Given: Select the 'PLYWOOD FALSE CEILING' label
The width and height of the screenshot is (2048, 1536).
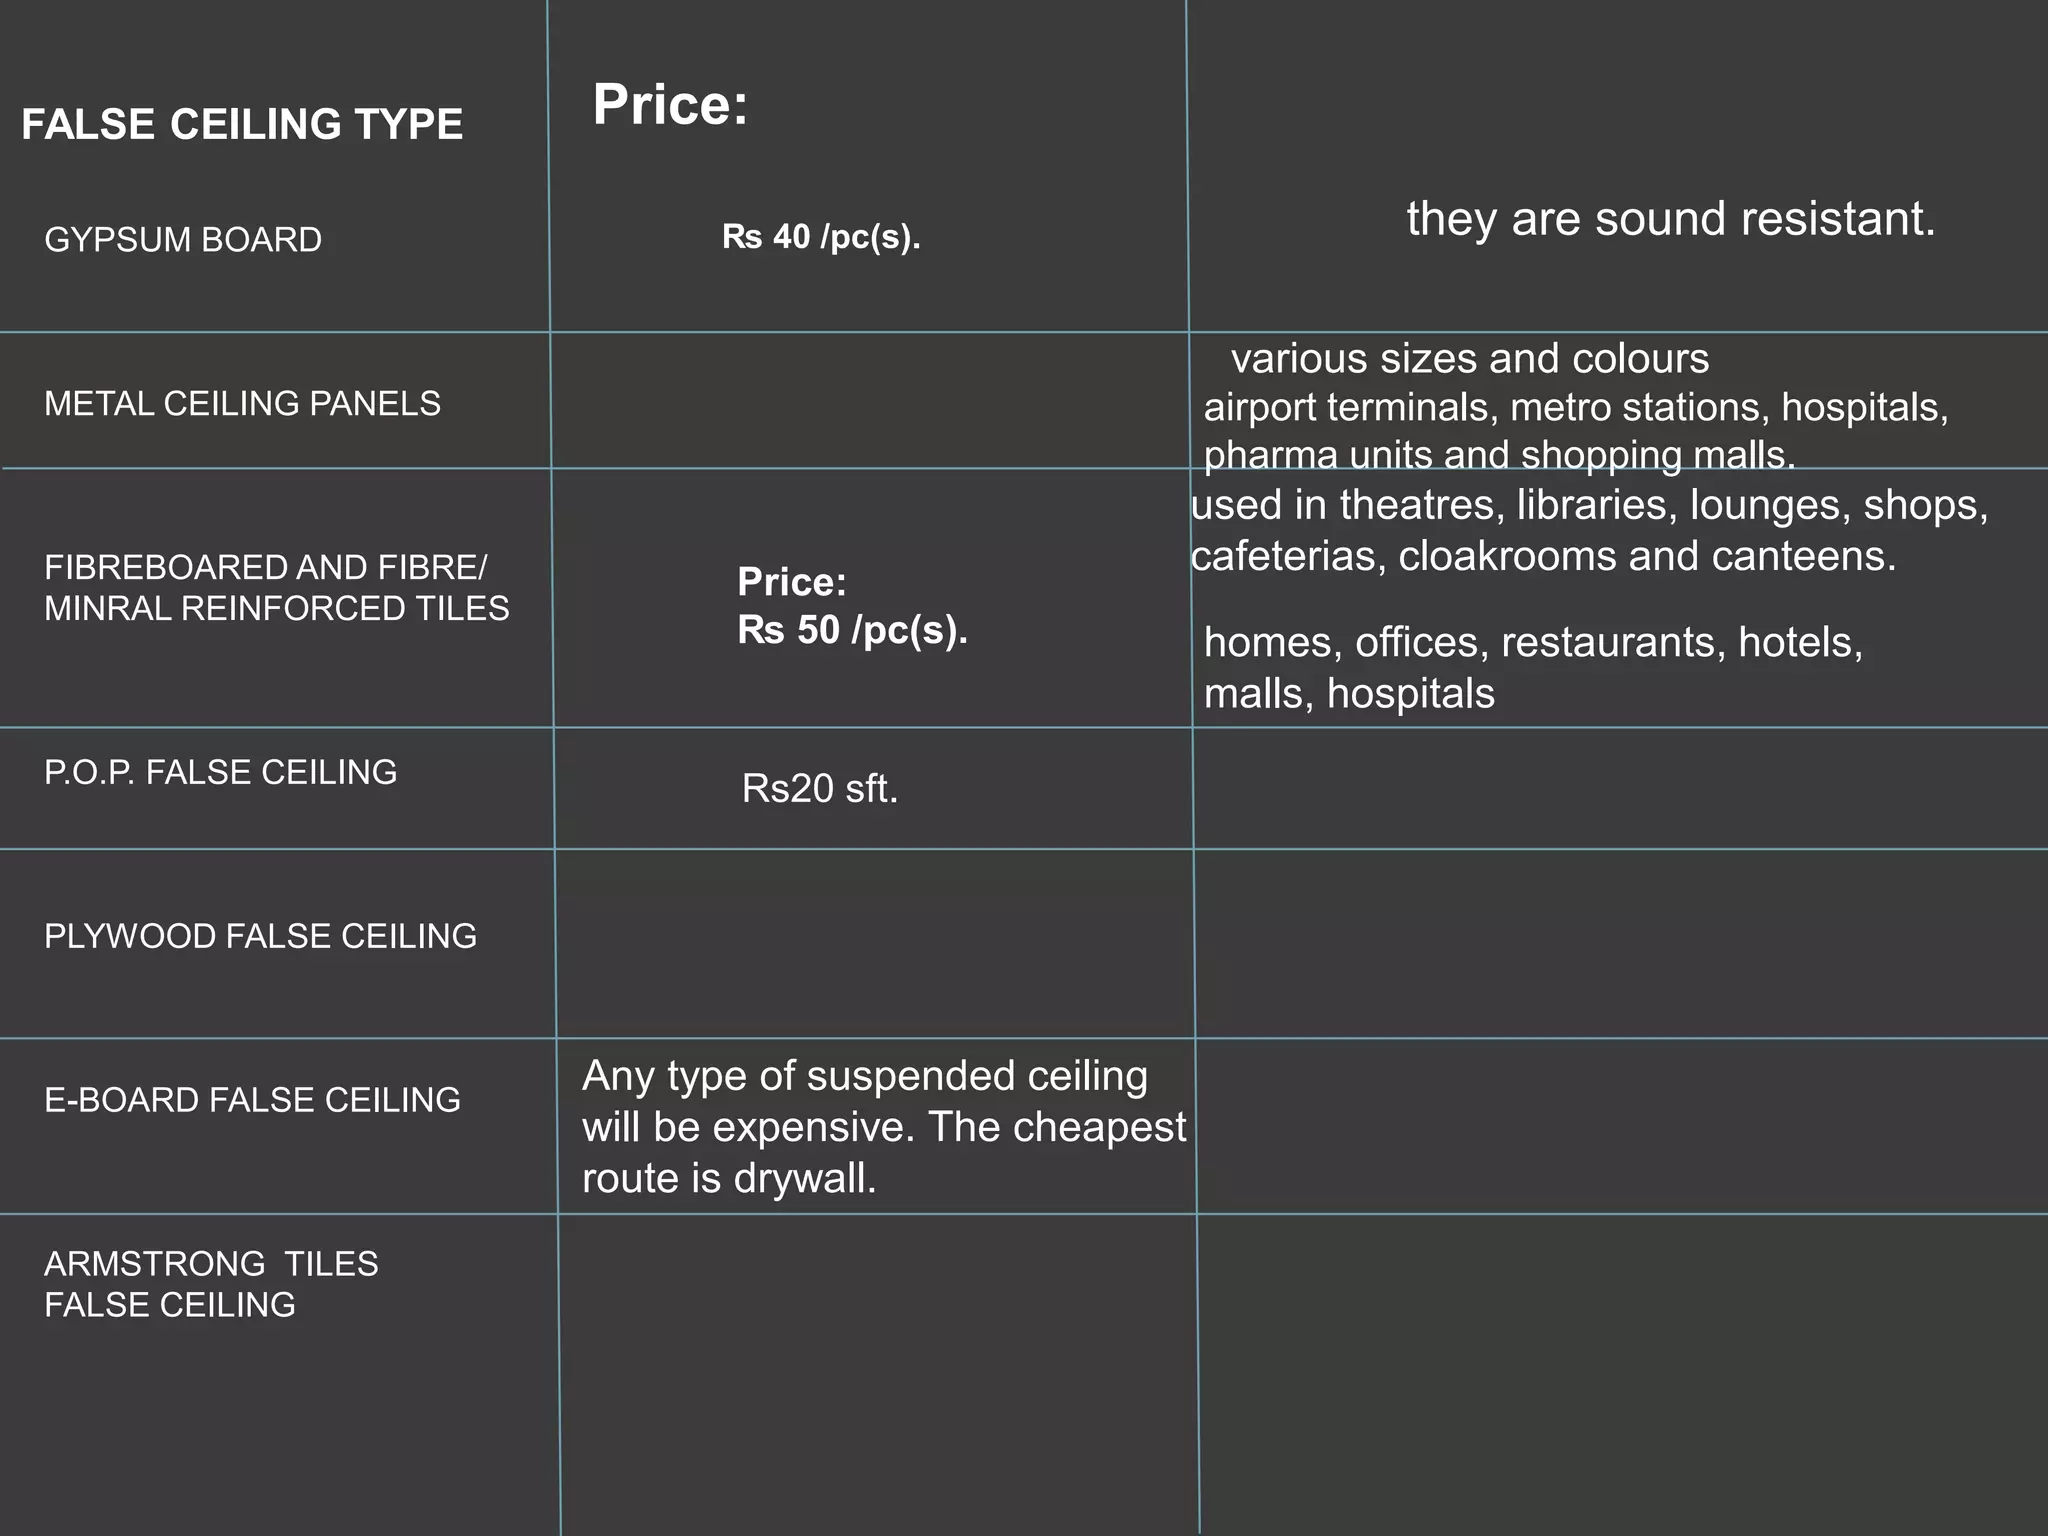Looking at the screenshot, I should tap(260, 936).
